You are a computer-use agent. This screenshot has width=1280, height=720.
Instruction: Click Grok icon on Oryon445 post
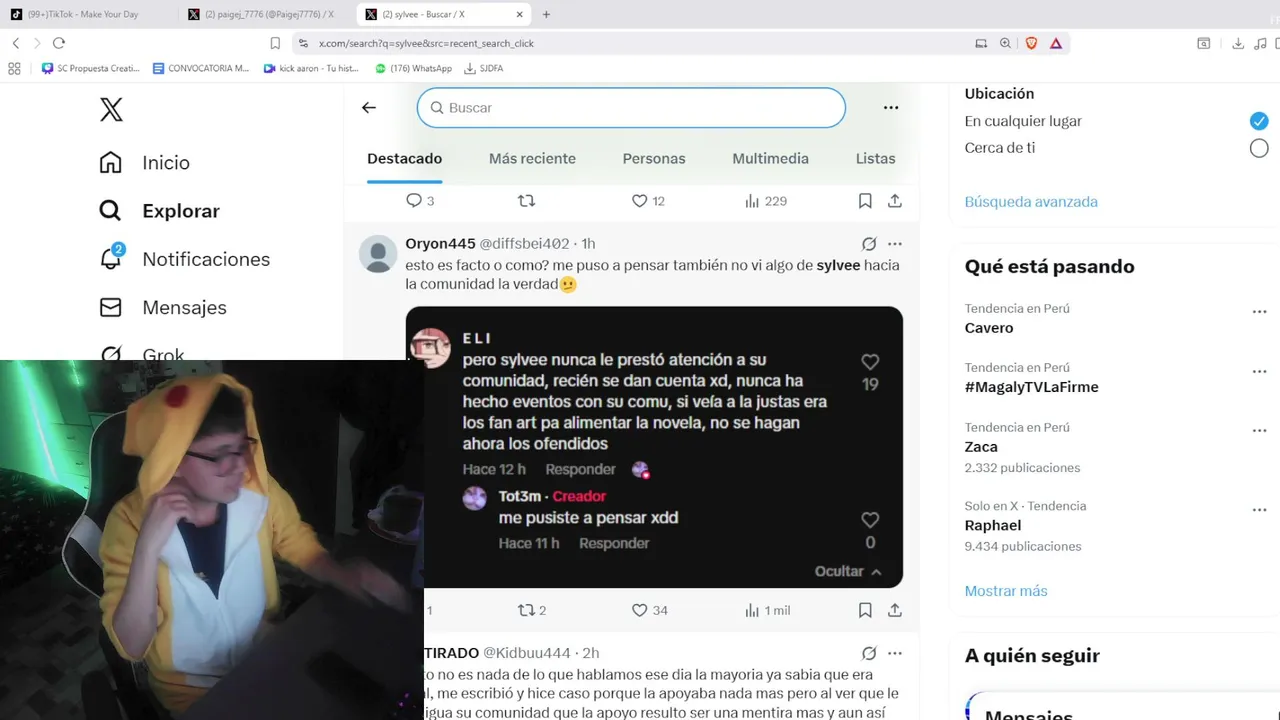point(869,244)
